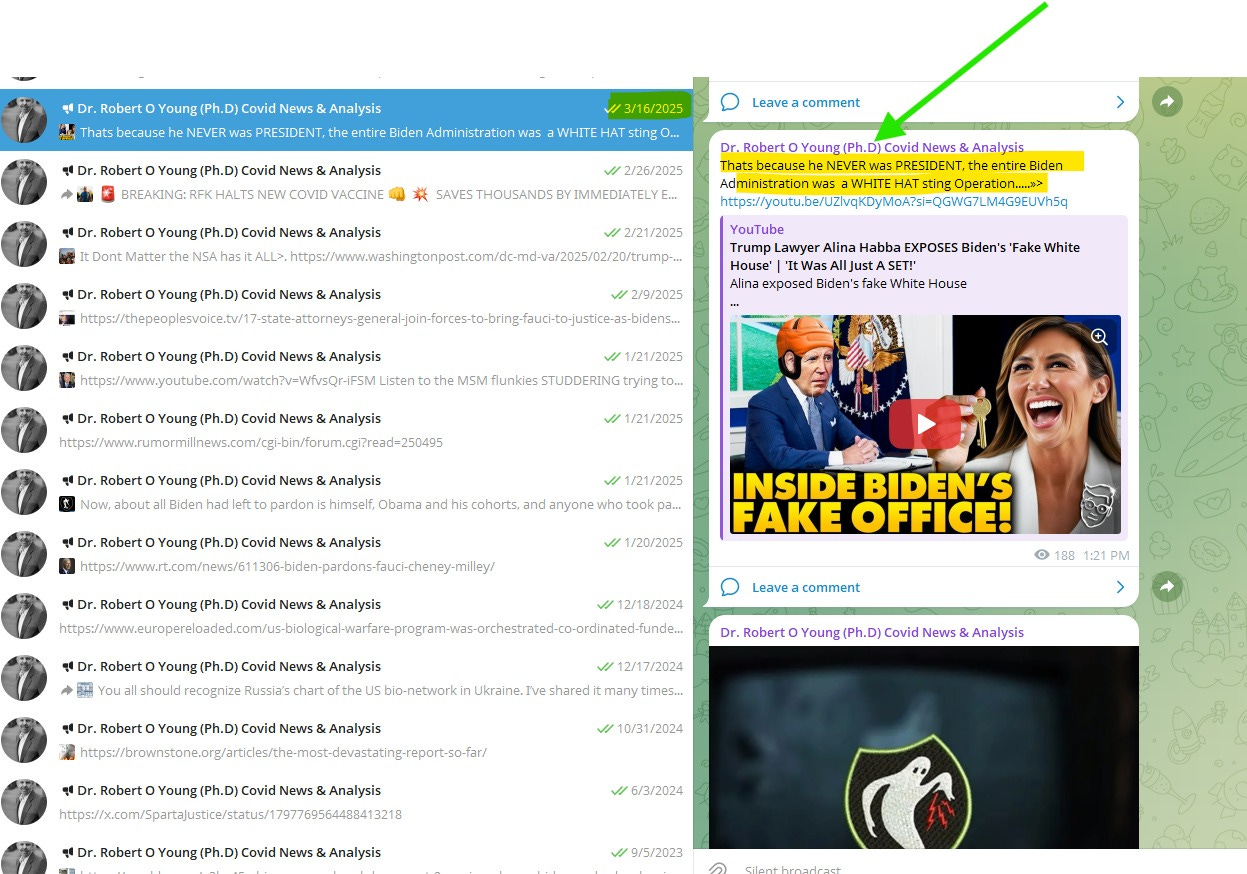
Task: Open 'Trump Lawyer Alina Habba EXPOSES' preview title
Action: point(905,256)
